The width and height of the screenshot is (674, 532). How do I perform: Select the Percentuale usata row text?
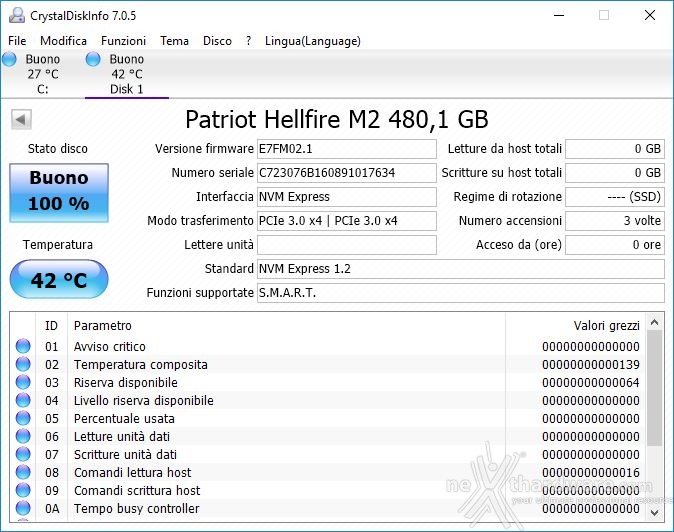coord(124,419)
